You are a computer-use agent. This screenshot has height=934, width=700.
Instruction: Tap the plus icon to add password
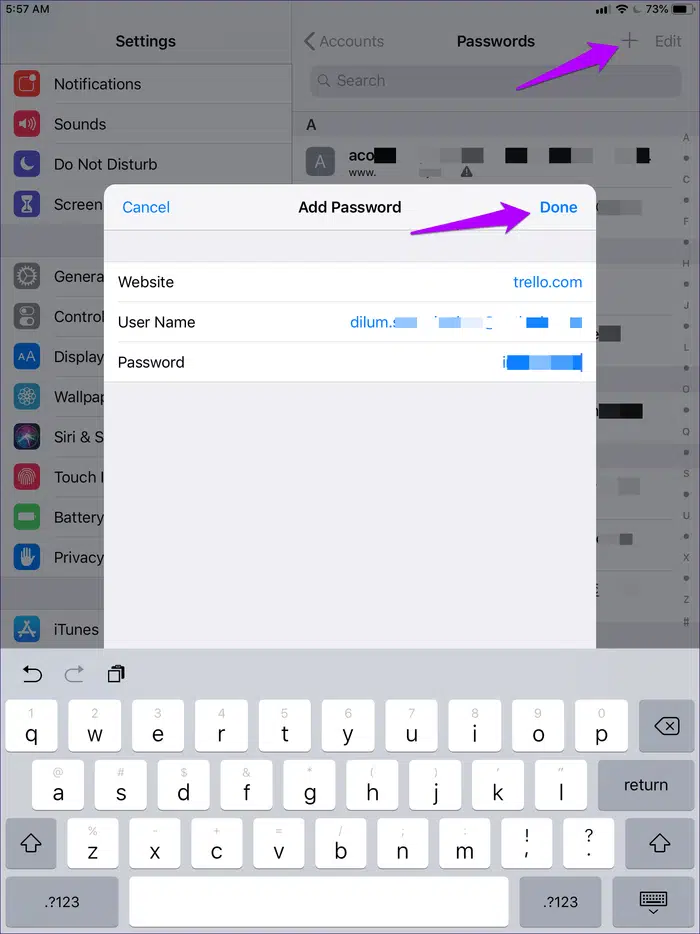(x=630, y=41)
